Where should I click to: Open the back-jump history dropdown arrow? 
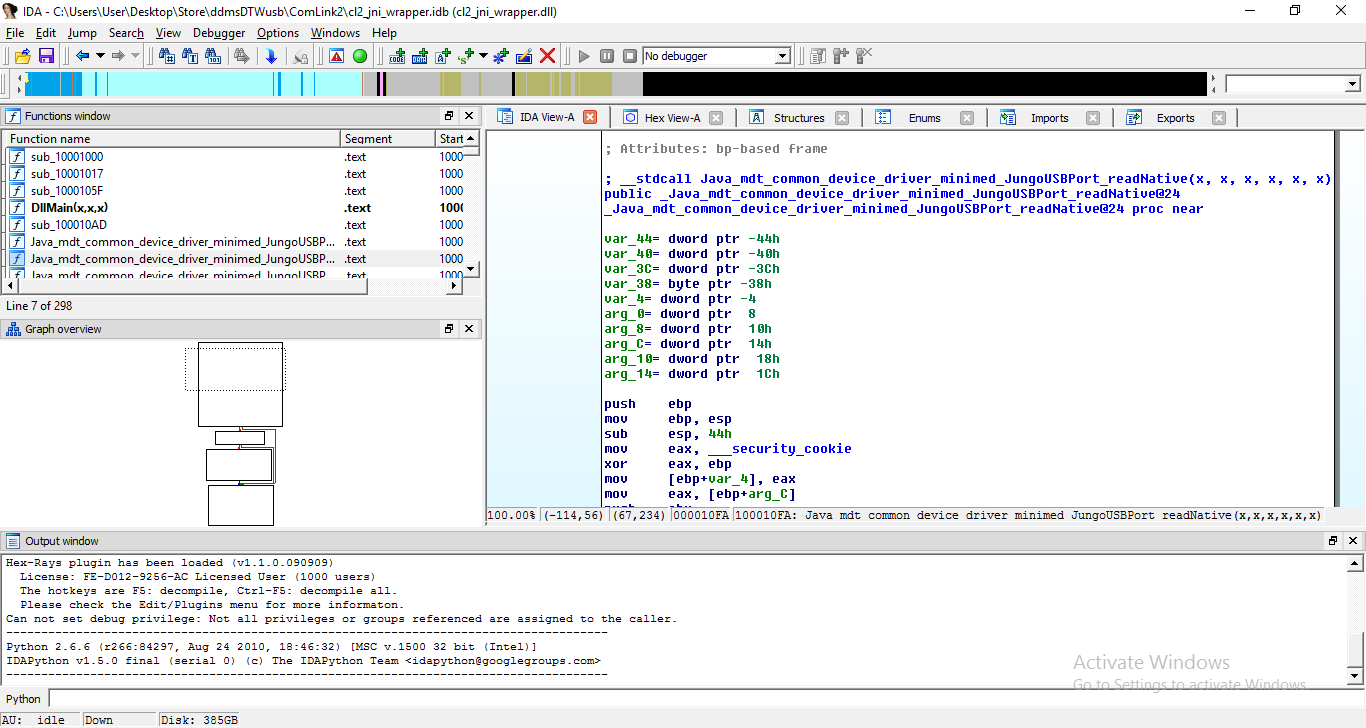tap(100, 56)
